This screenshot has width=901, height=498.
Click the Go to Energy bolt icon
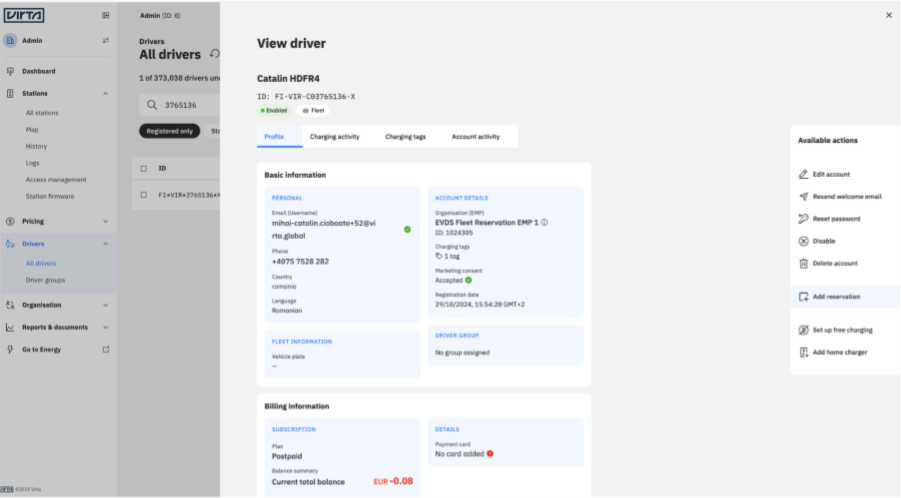point(10,349)
